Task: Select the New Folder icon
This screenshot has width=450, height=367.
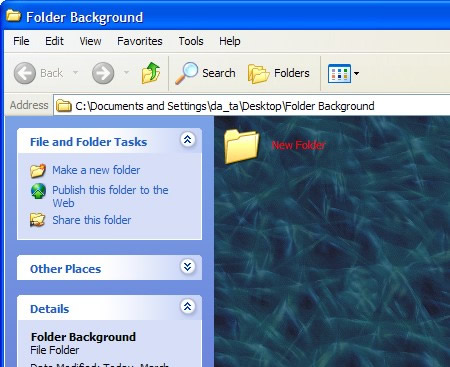Action: [x=242, y=146]
